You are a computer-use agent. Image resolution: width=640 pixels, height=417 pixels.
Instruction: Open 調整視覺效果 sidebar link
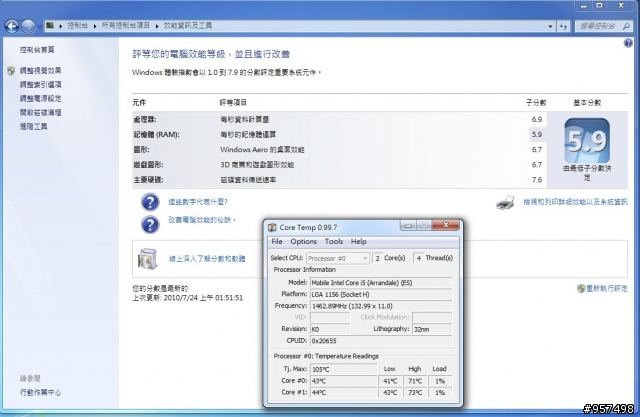click(x=40, y=71)
